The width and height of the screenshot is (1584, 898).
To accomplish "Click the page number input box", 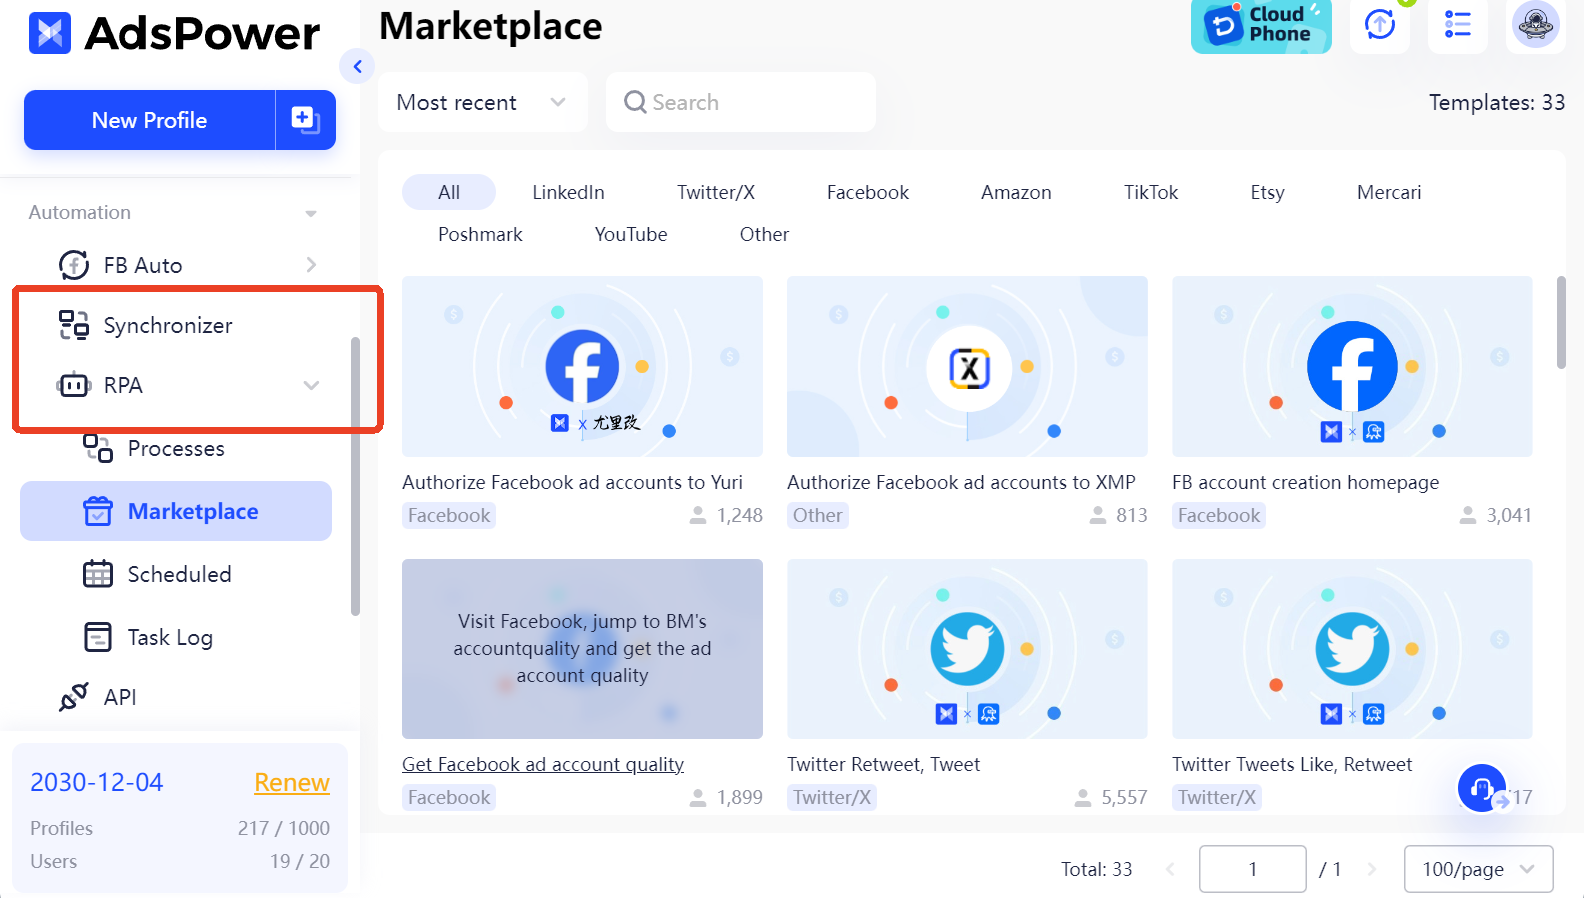I will coord(1252,869).
